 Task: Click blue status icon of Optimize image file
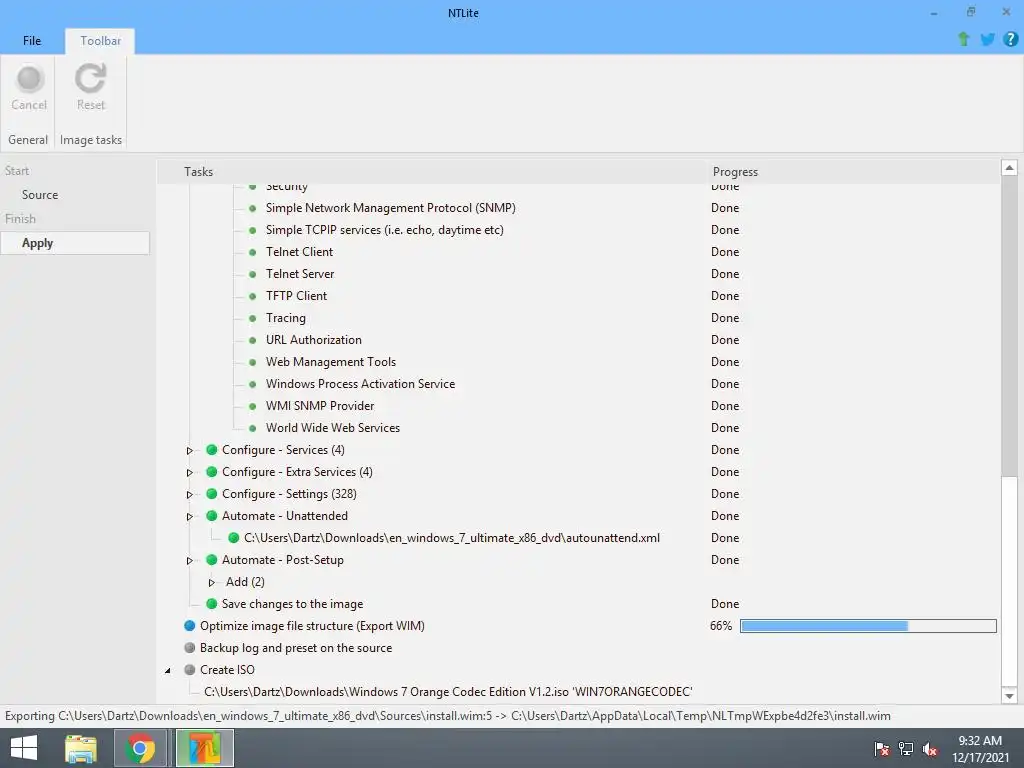[x=189, y=626]
